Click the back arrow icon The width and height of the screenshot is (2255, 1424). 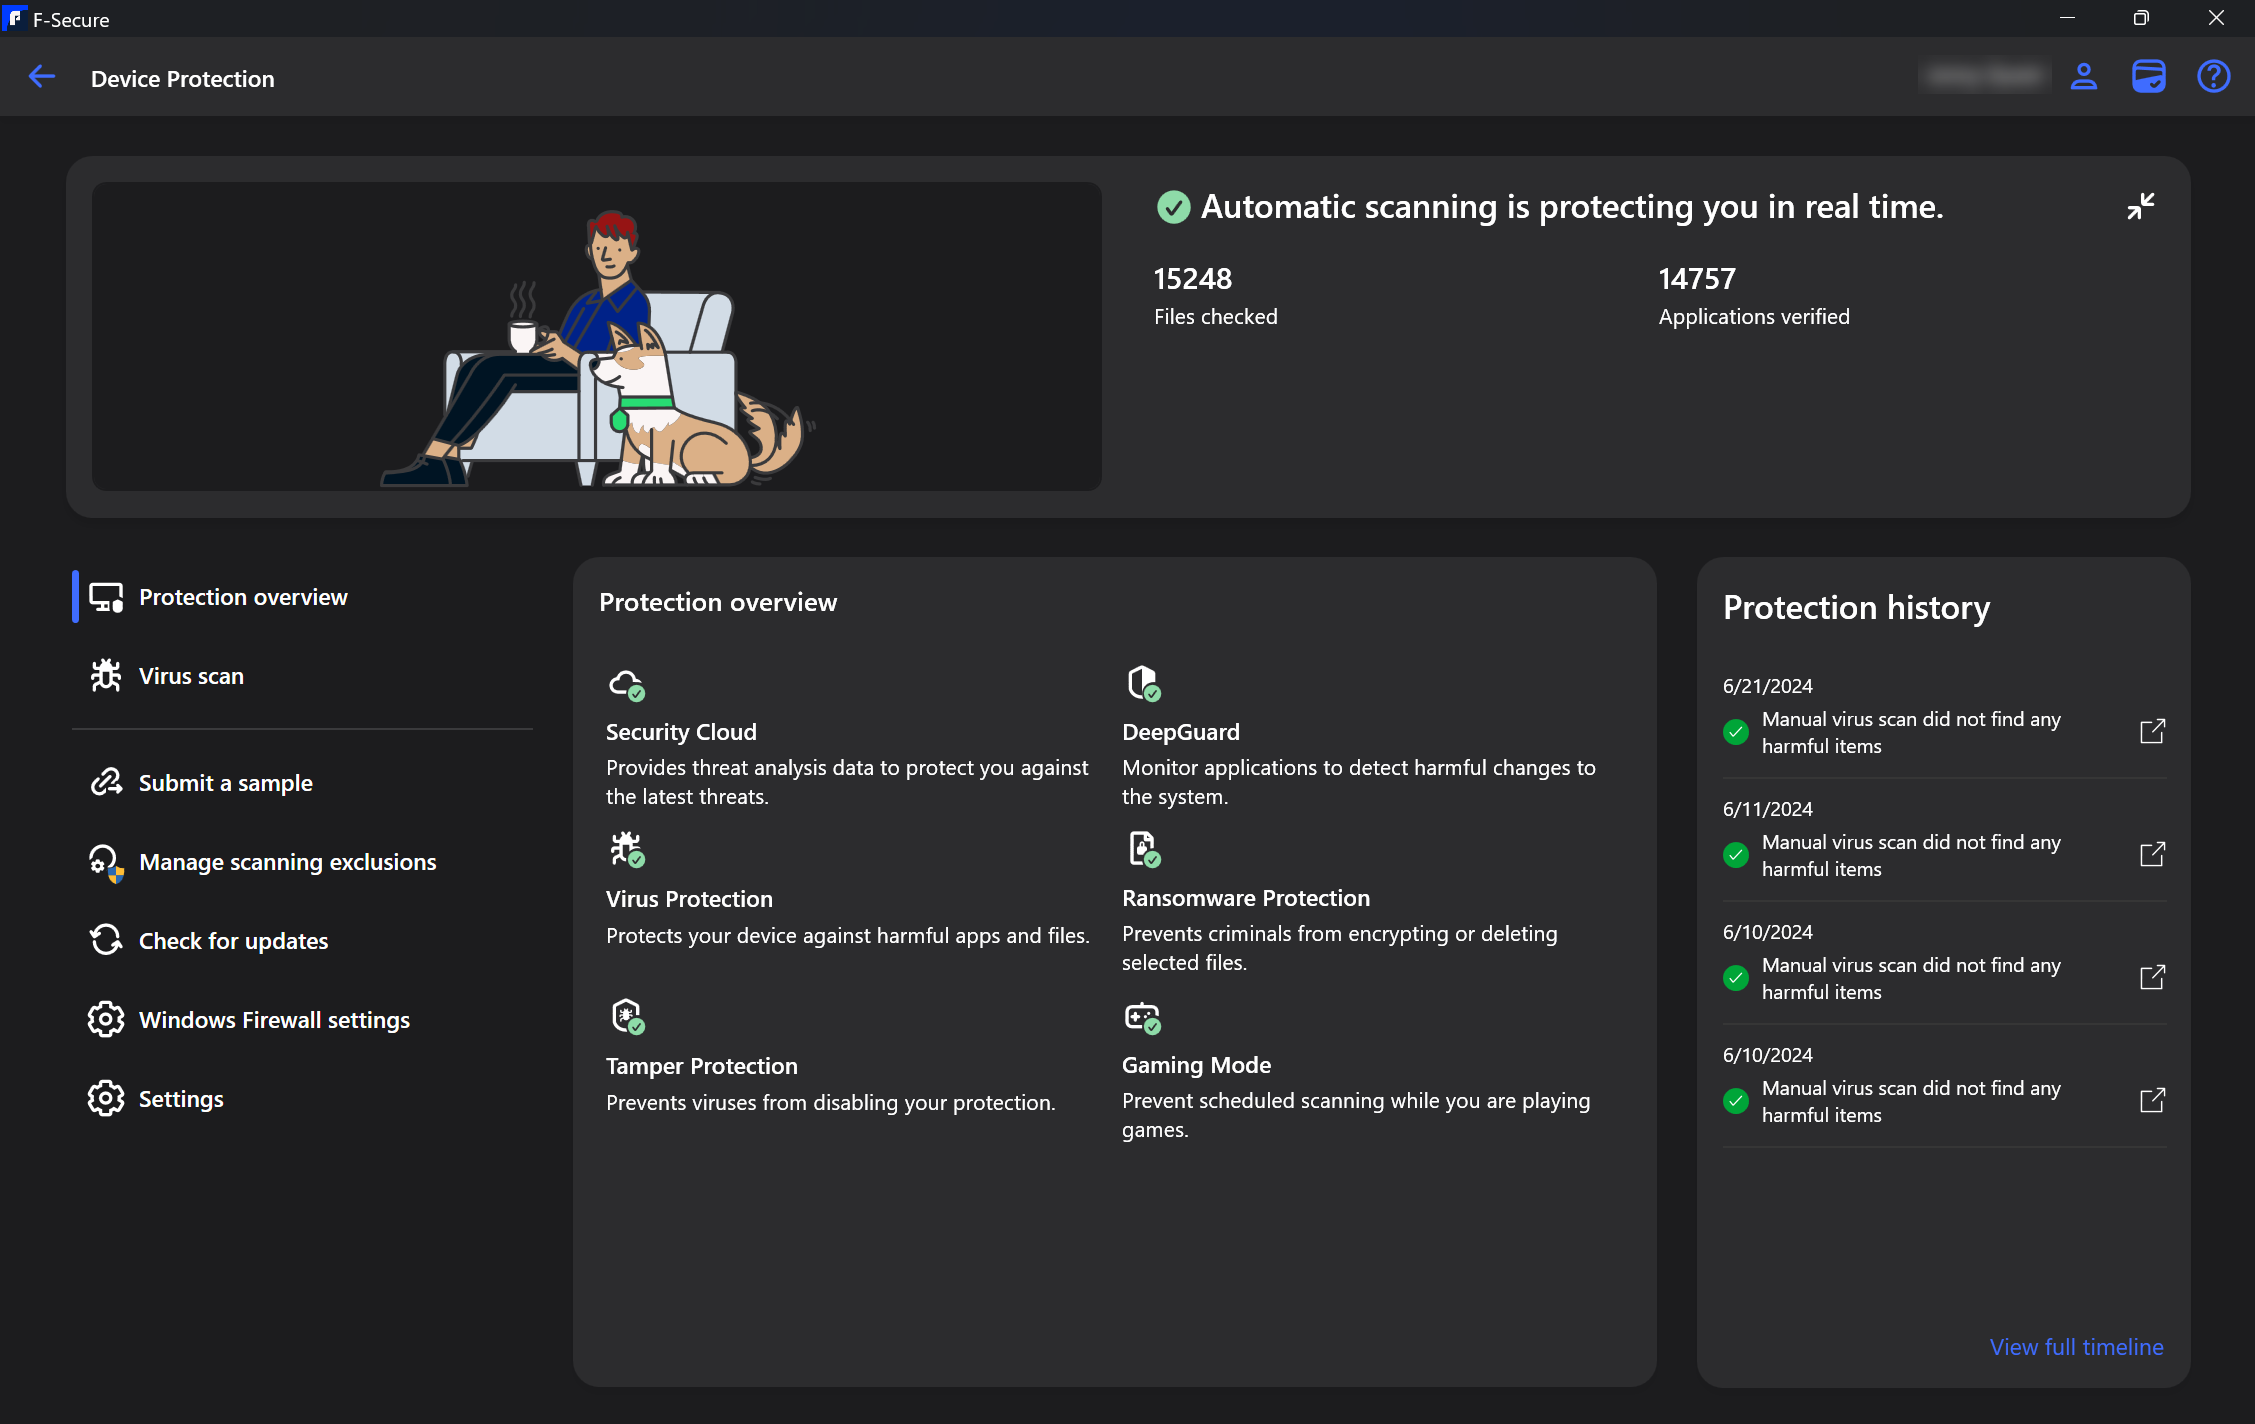tap(42, 77)
